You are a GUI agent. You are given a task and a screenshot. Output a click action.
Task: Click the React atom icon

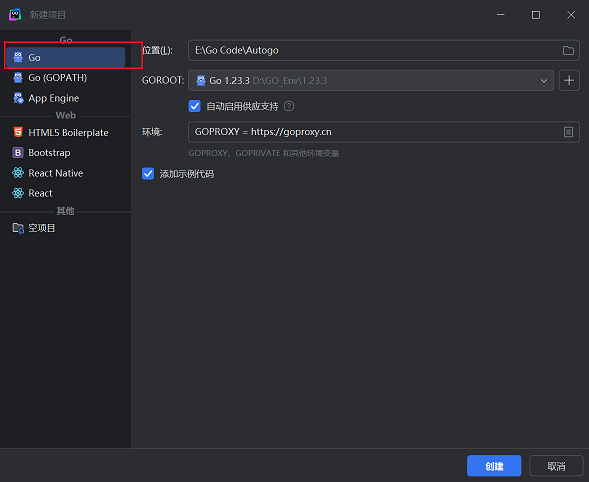pyautogui.click(x=18, y=193)
